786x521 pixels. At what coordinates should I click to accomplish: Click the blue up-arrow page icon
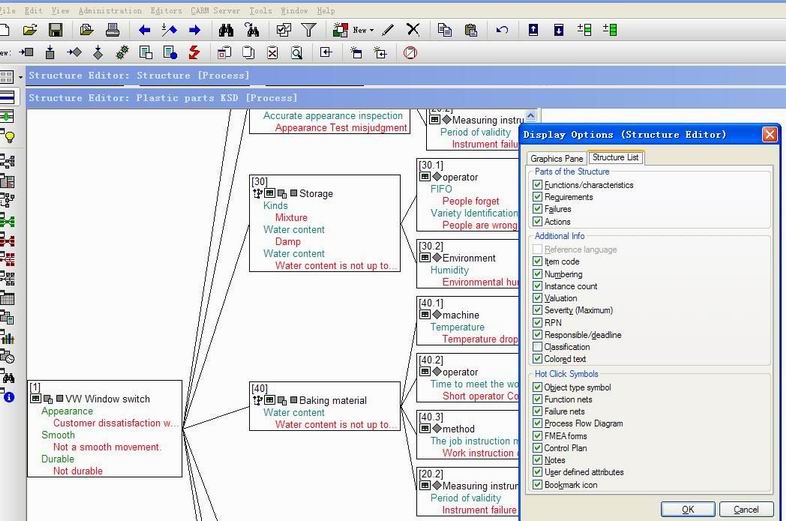click(x=533, y=30)
